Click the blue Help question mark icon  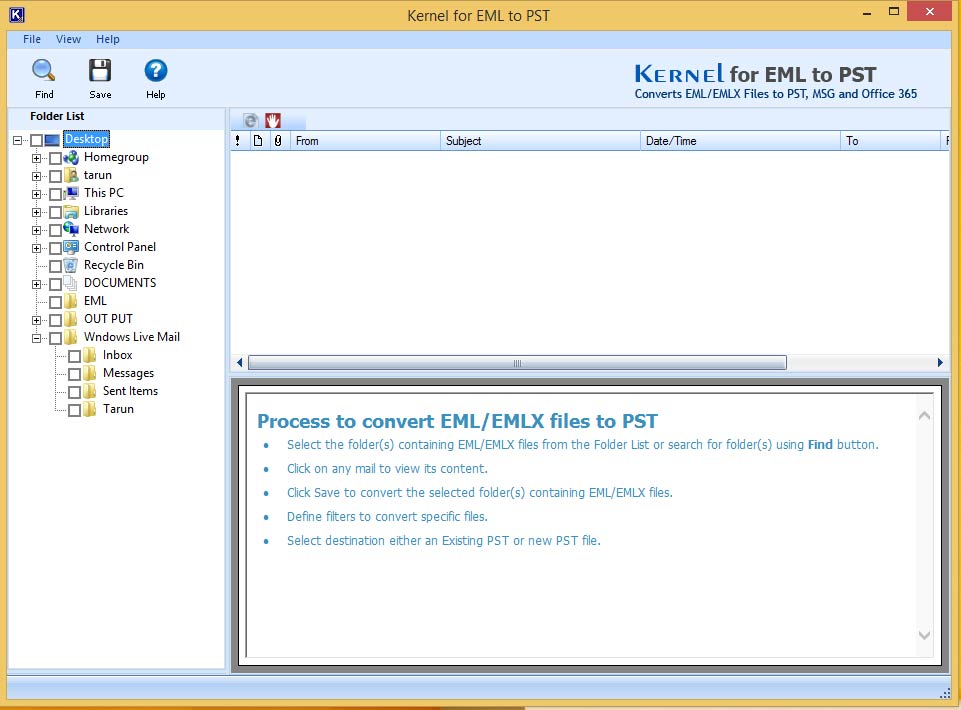[156, 71]
